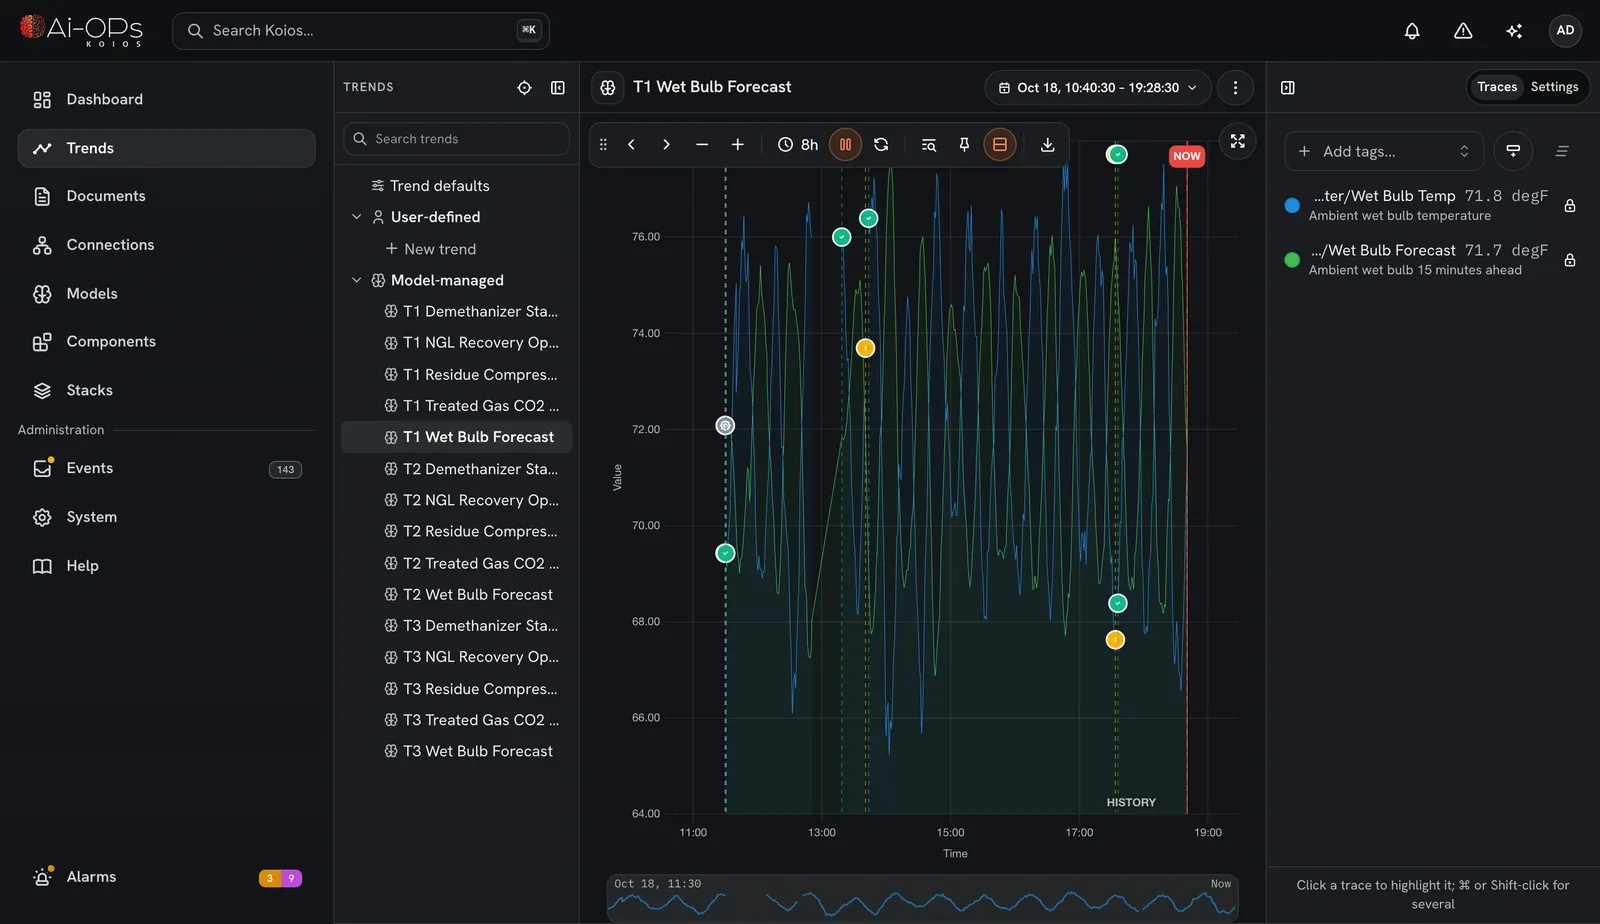
Task: Click the NOW marker on chart
Action: tap(1187, 156)
